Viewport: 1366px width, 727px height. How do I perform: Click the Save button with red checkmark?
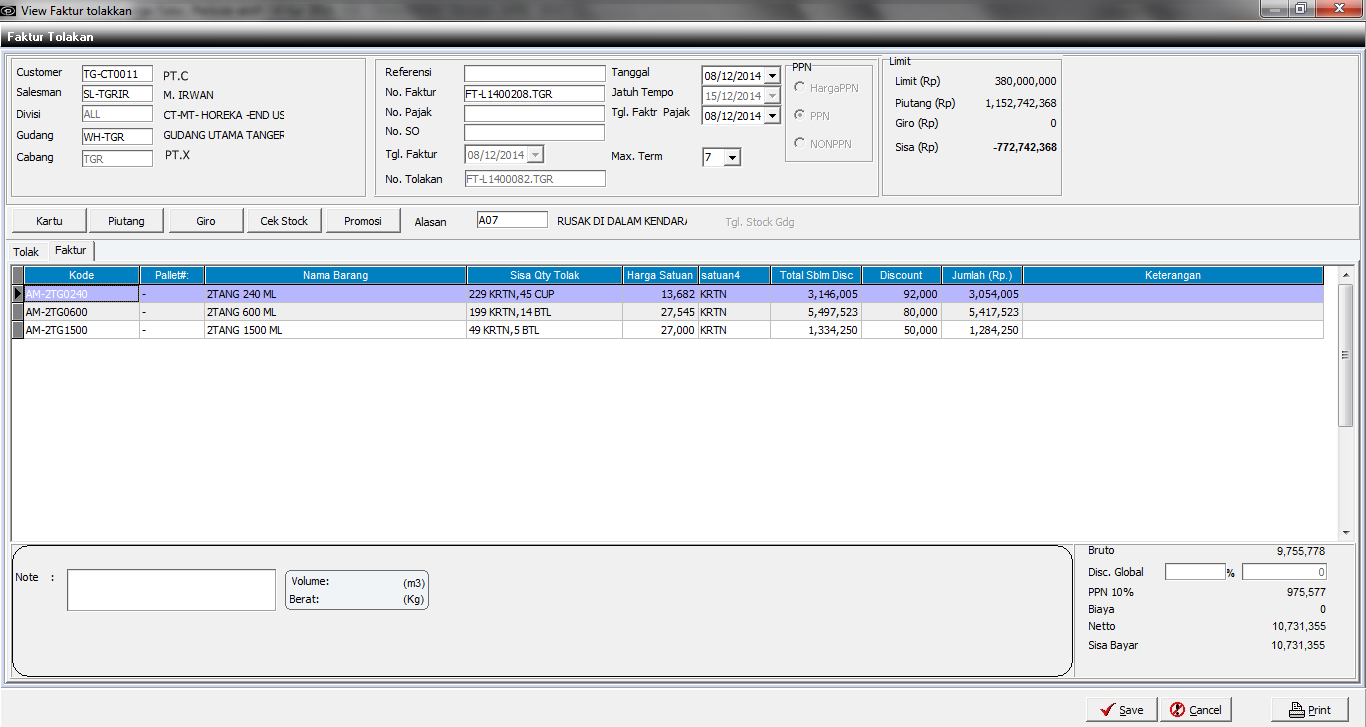tap(1121, 709)
